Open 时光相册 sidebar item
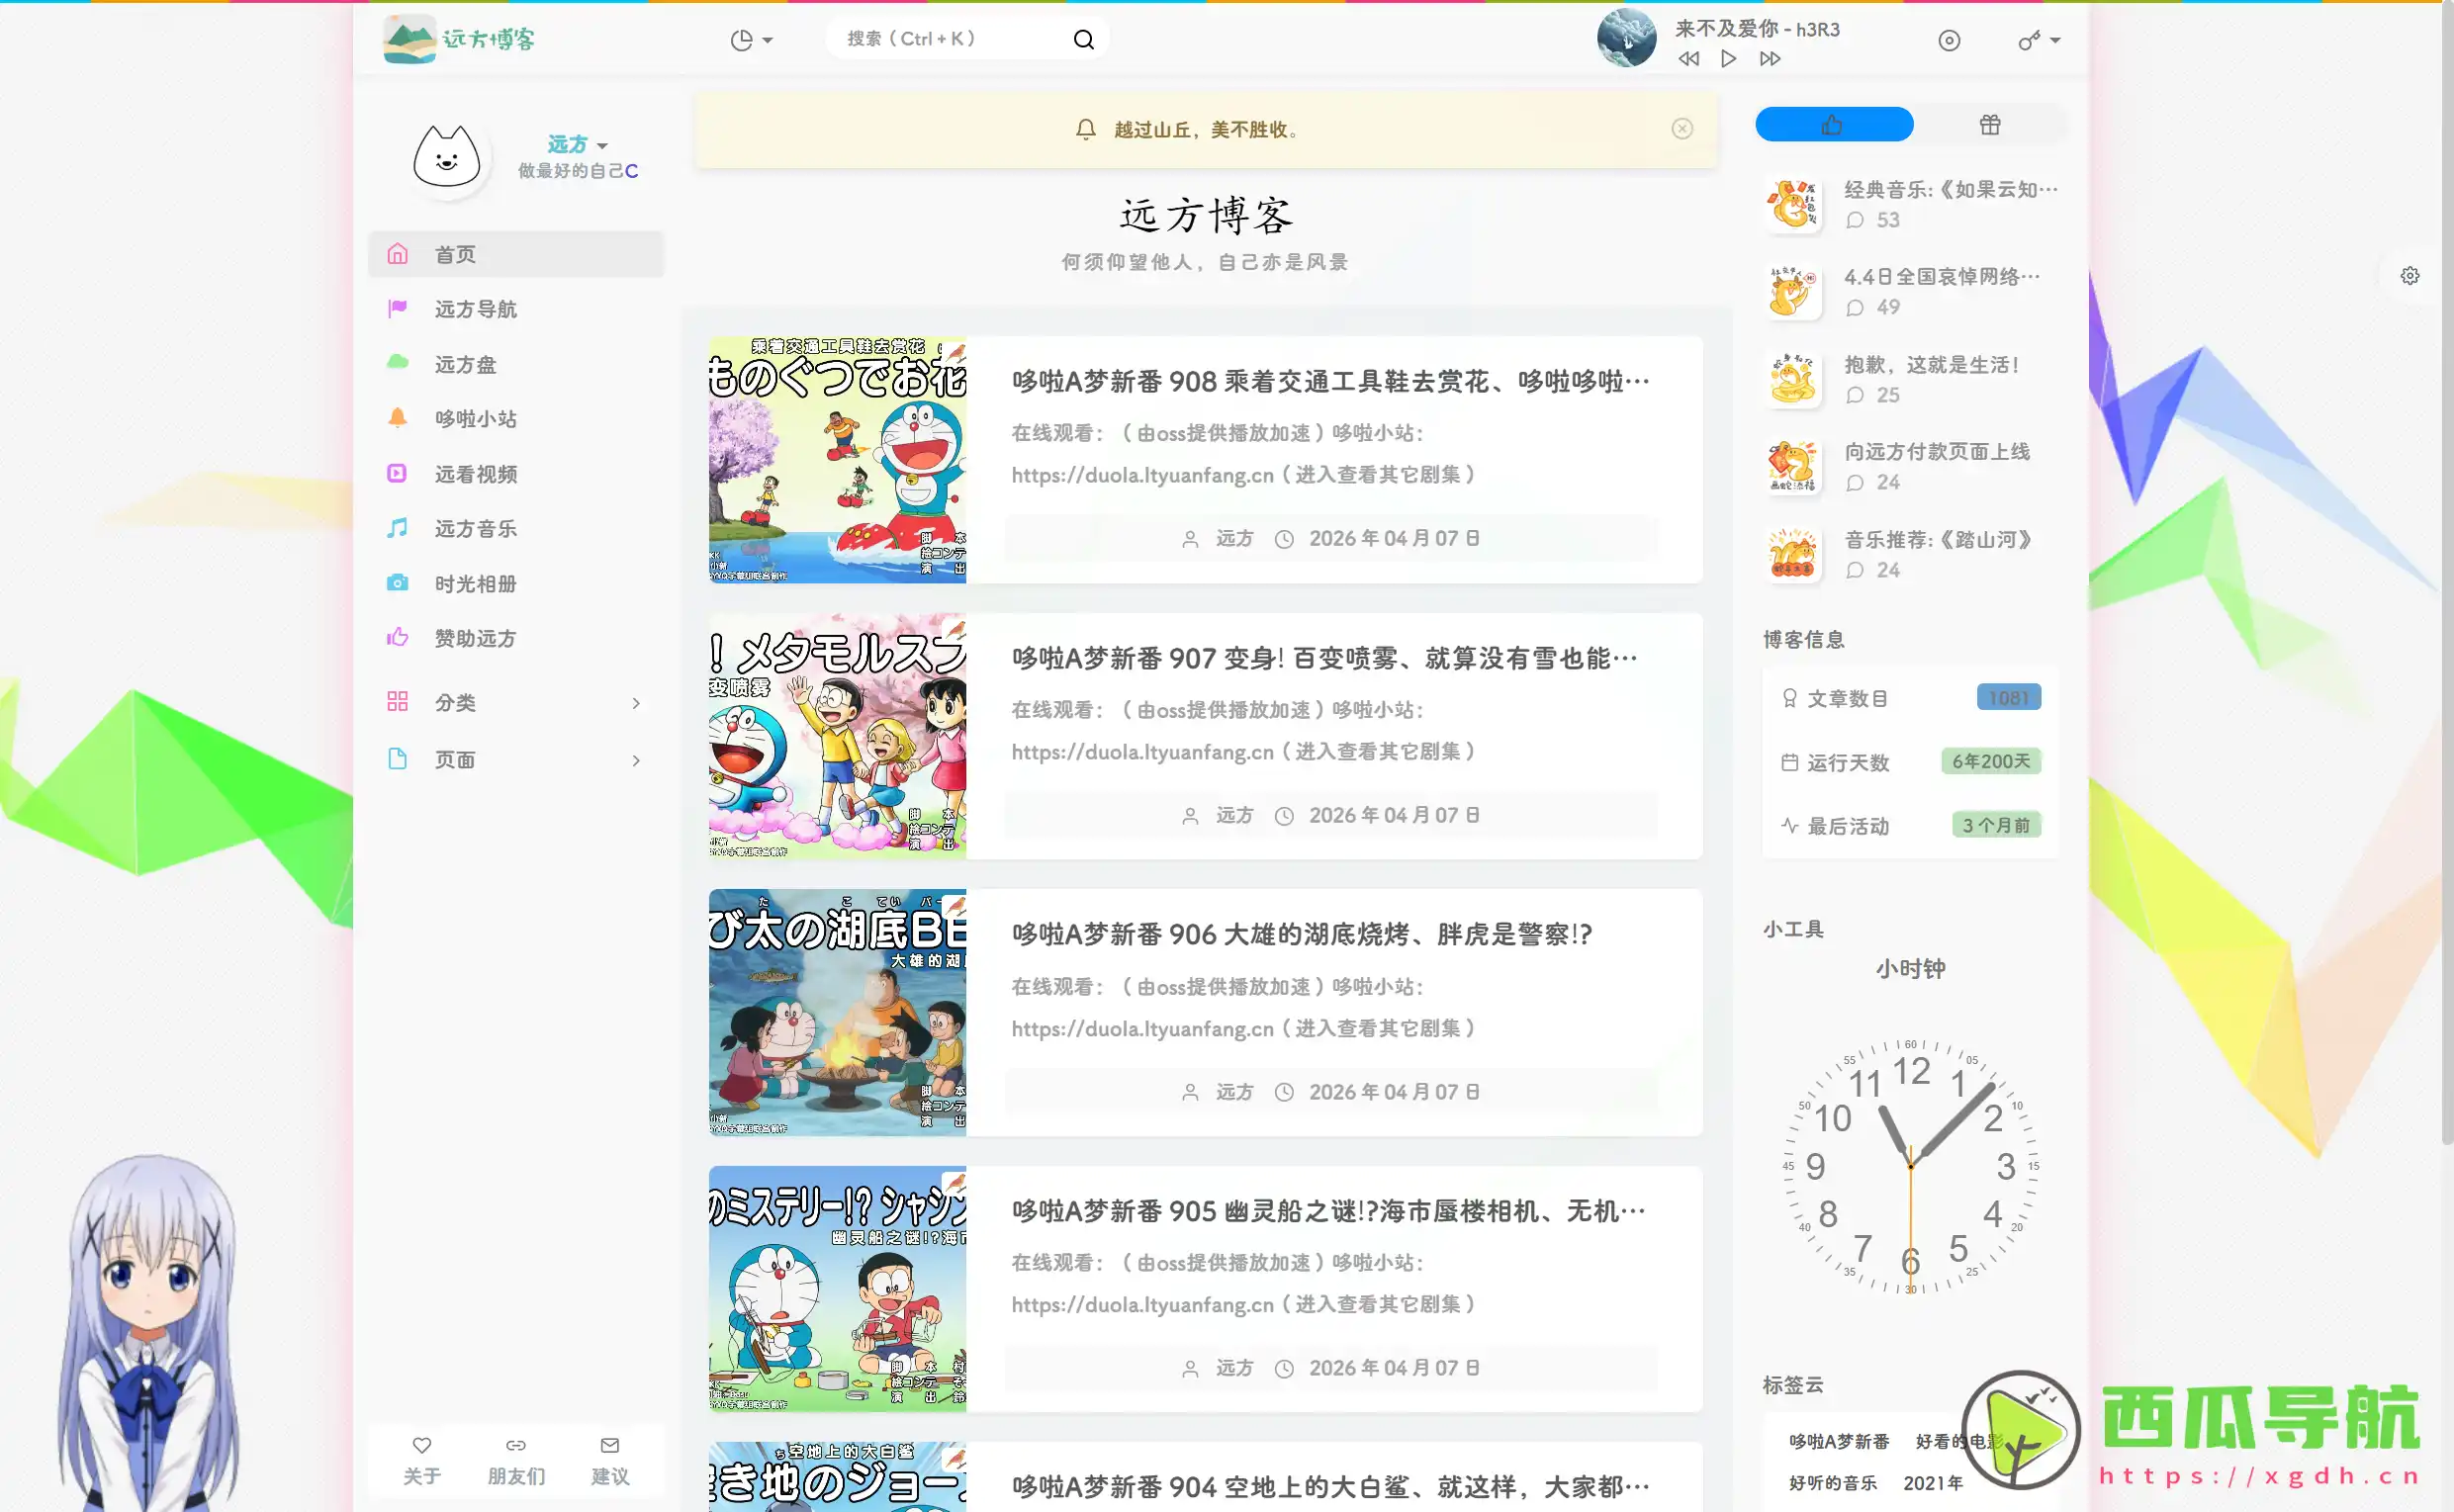This screenshot has height=1512, width=2454. pos(516,583)
